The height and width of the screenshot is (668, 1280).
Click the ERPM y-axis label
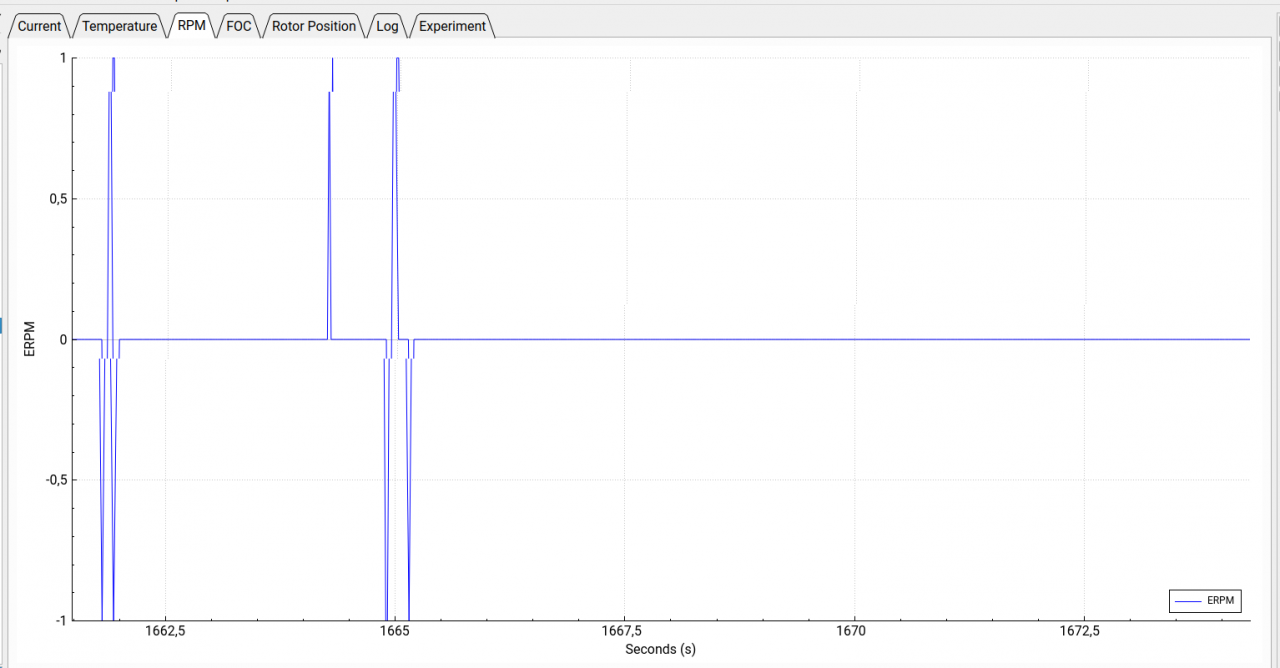coord(29,339)
